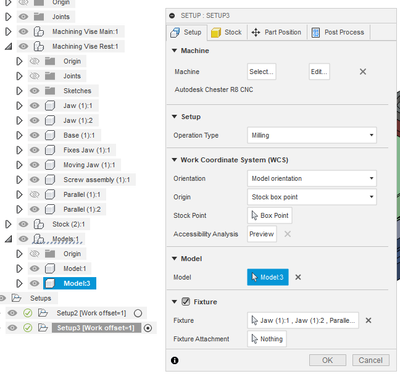Click the info icon at dialog bottom

pos(175,360)
